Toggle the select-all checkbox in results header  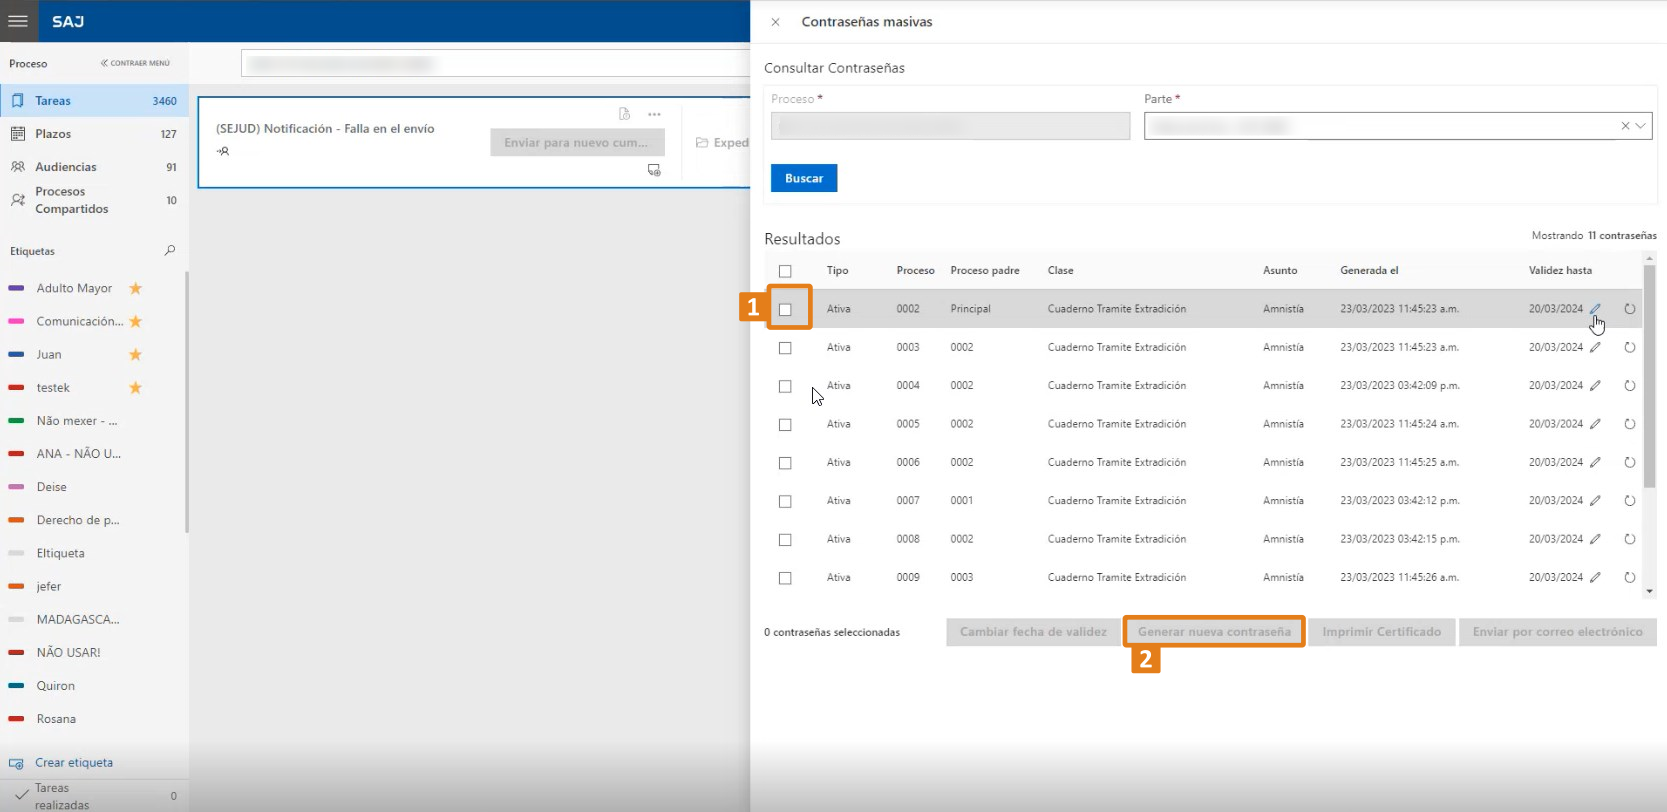(x=785, y=271)
